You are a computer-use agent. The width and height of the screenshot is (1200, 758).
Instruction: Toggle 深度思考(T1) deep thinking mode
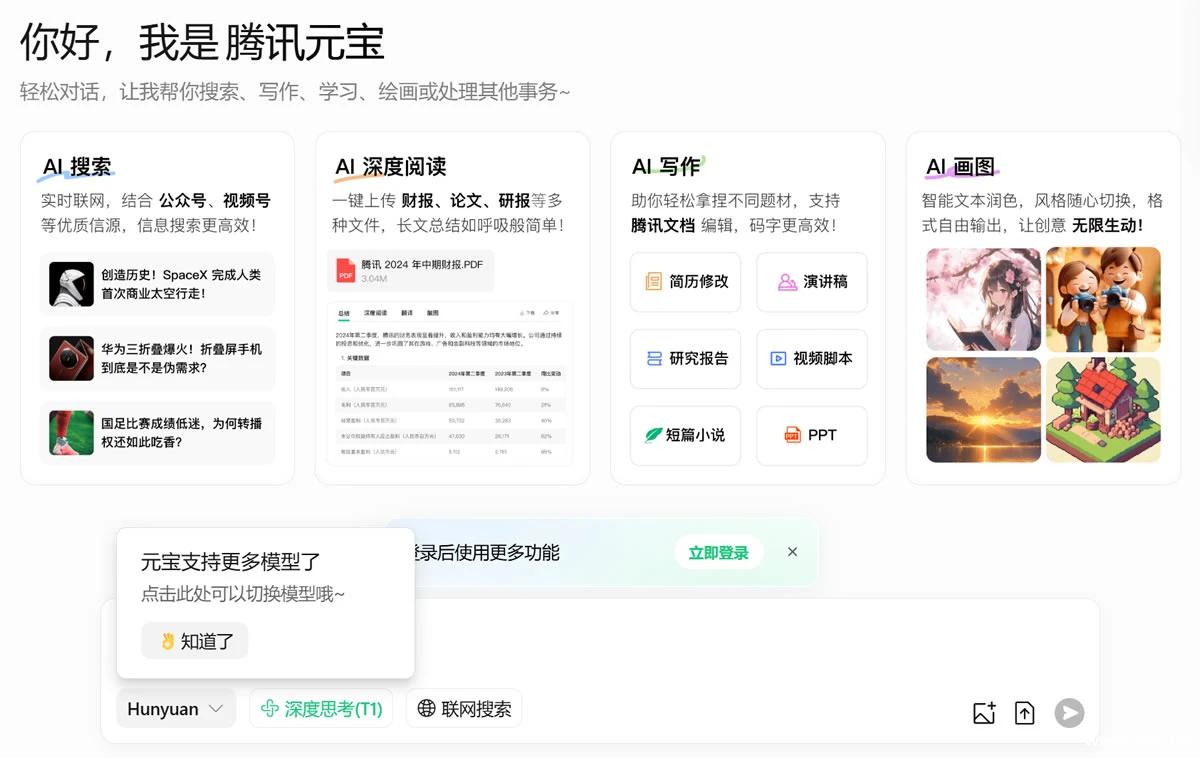click(321, 709)
